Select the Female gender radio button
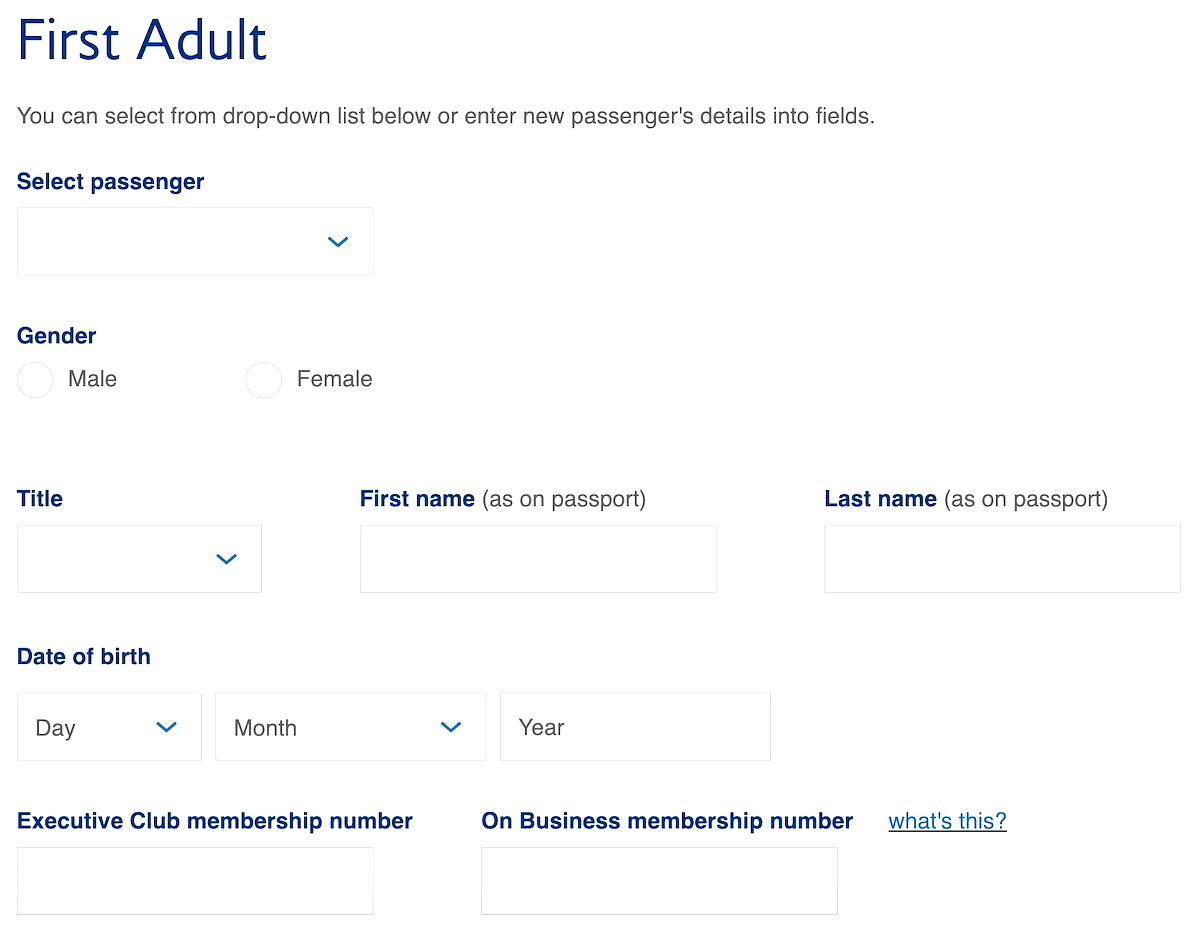Viewport: 1200px width, 933px height. [x=264, y=380]
